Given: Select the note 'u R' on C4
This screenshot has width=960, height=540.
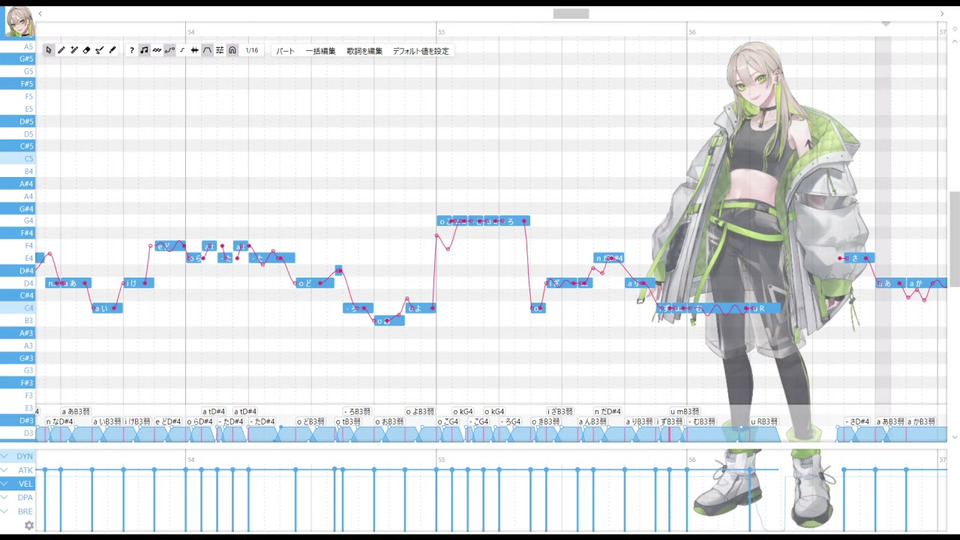Looking at the screenshot, I should 763,308.
